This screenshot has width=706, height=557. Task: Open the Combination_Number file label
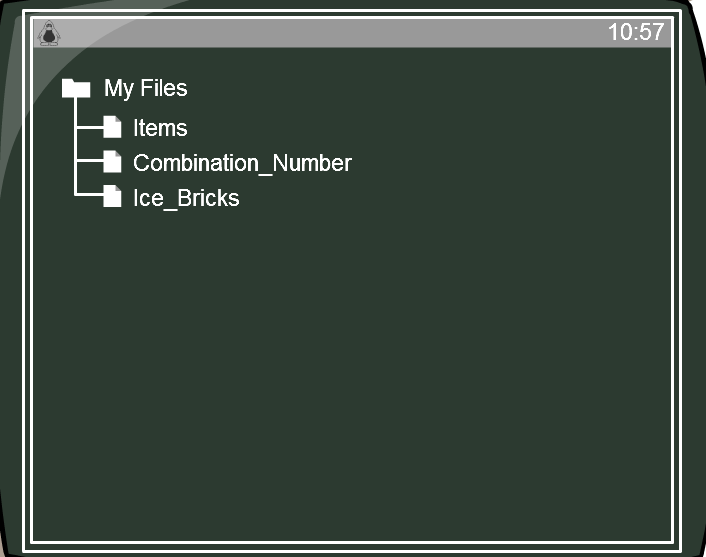242,163
